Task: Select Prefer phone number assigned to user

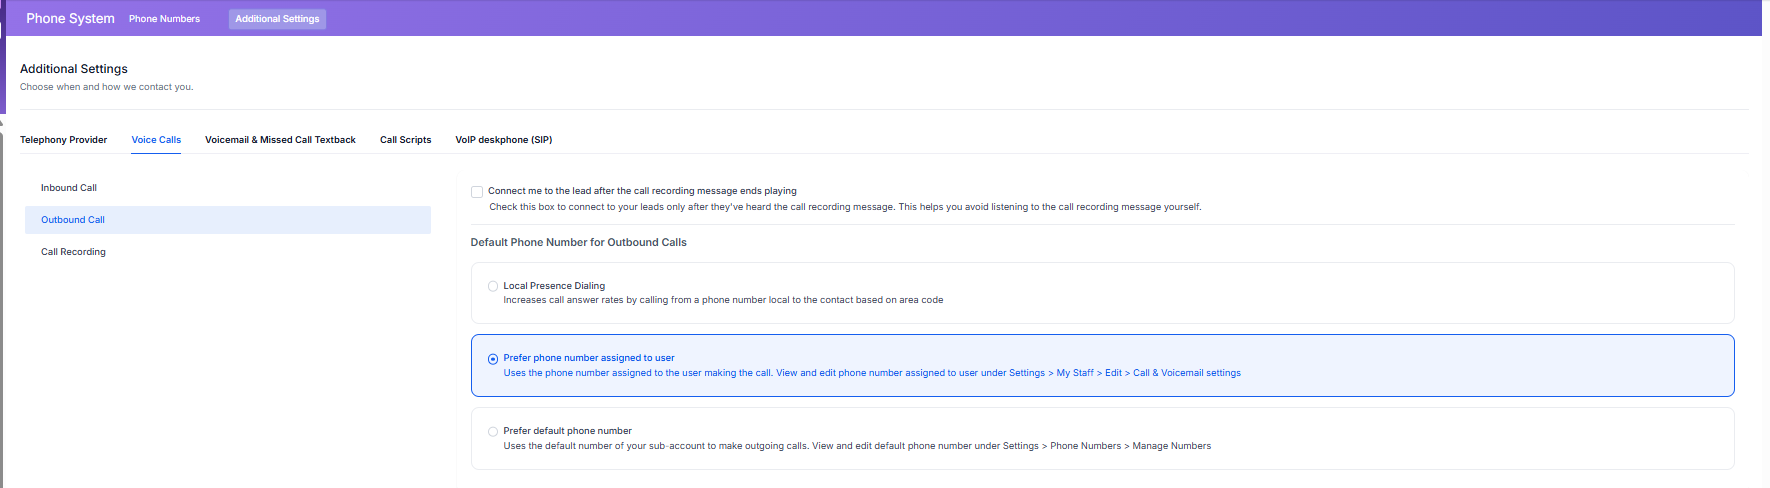Action: coord(493,359)
